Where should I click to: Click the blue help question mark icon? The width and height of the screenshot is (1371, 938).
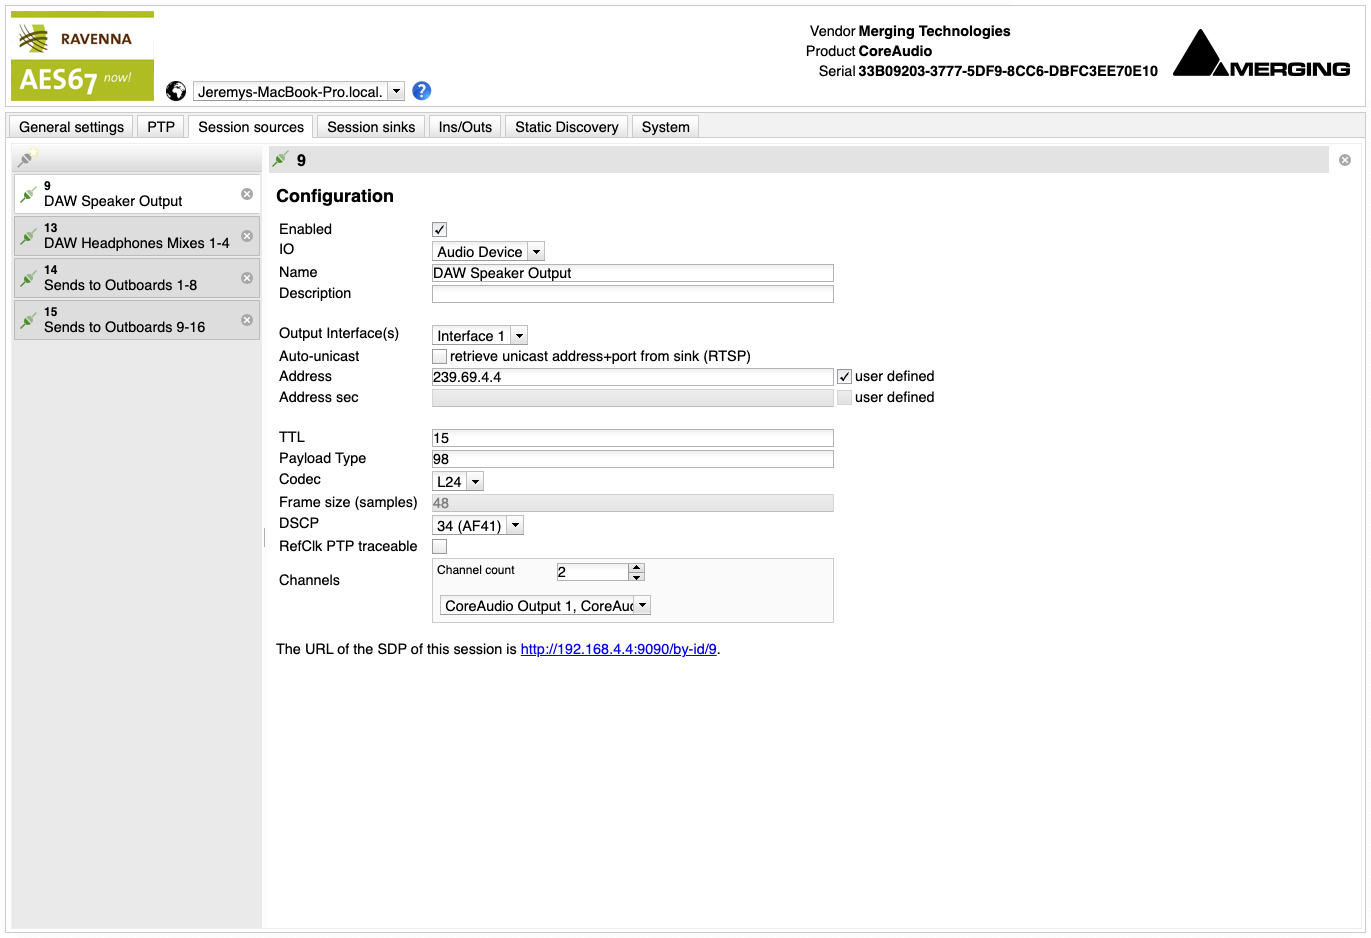[422, 91]
